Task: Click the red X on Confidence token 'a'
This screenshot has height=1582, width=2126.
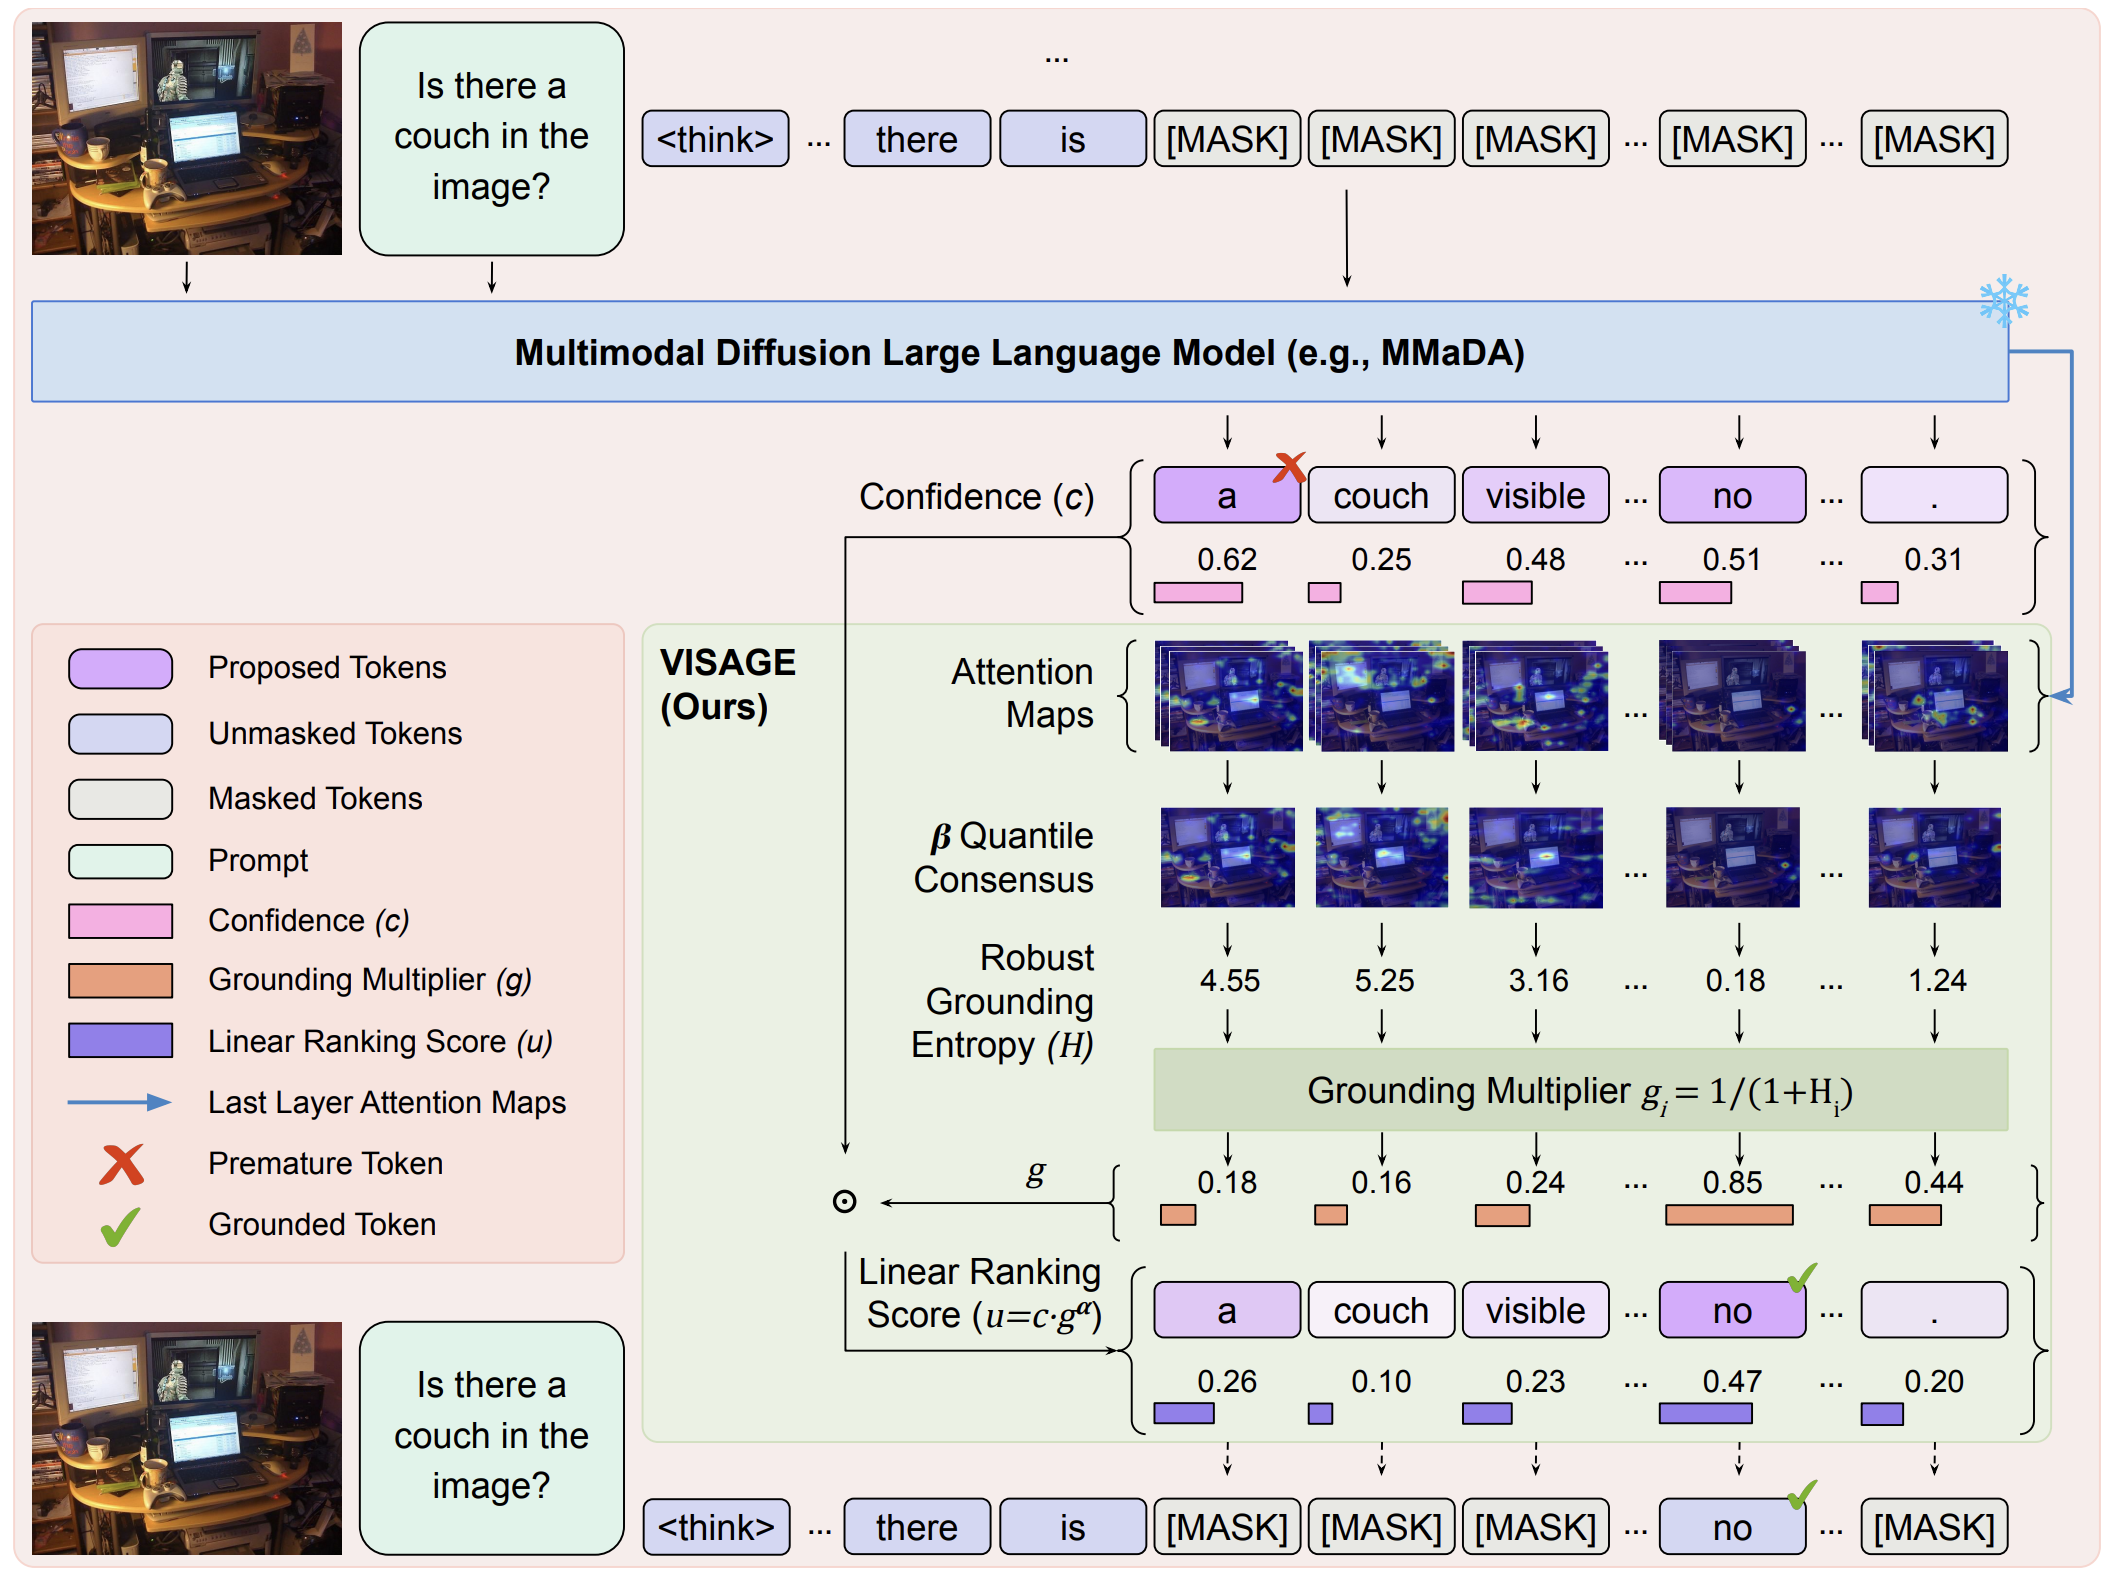Action: click(1290, 467)
